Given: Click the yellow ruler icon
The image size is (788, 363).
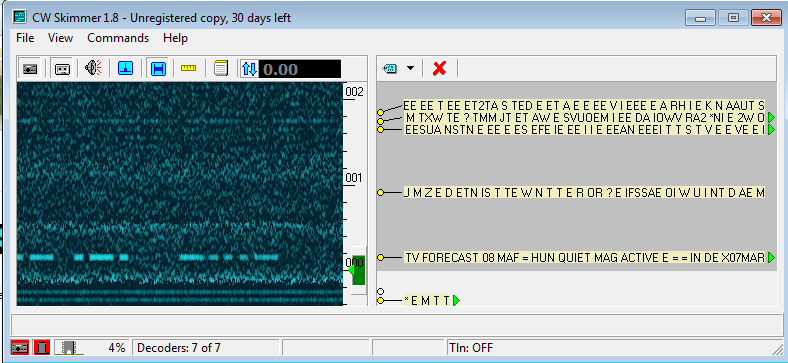Looking at the screenshot, I should pos(188,68).
